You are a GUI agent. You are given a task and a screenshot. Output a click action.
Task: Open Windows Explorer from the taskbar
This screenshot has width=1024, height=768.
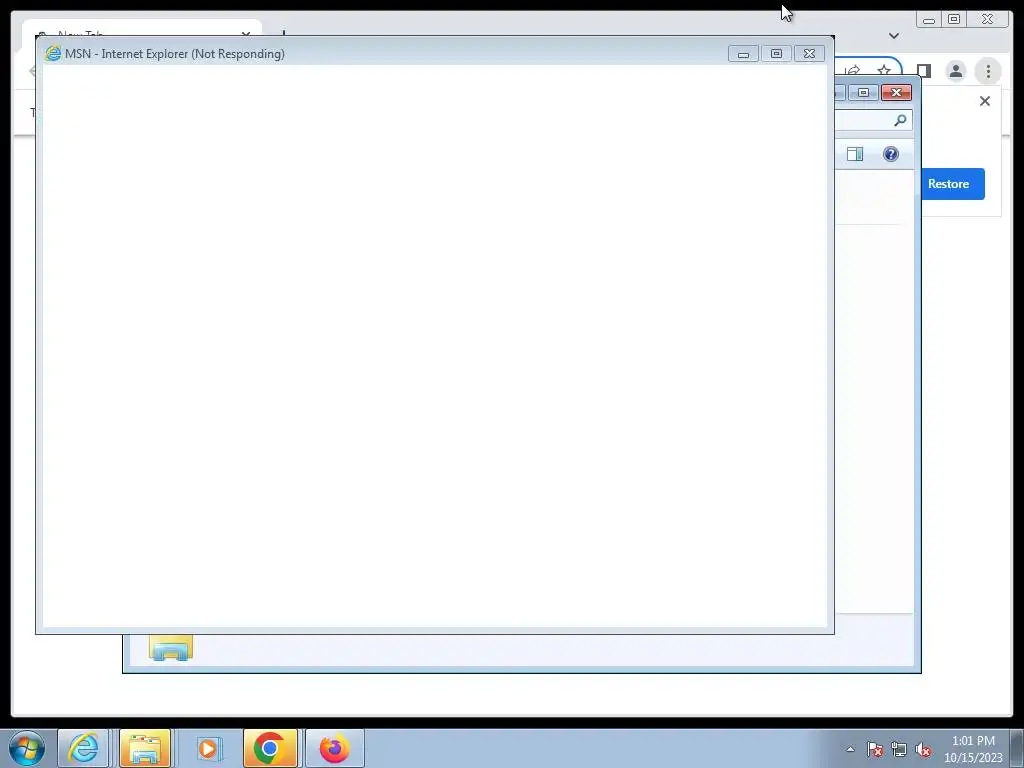(145, 748)
